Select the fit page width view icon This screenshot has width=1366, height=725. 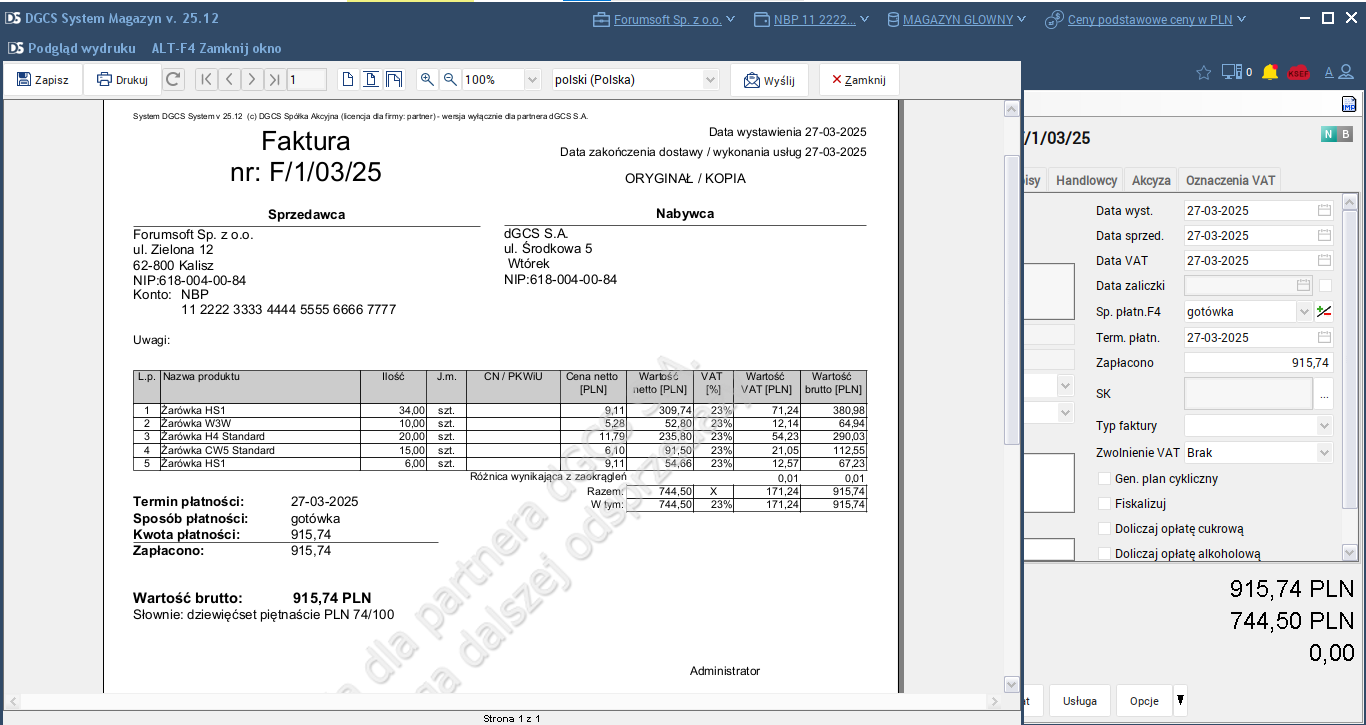(371, 80)
